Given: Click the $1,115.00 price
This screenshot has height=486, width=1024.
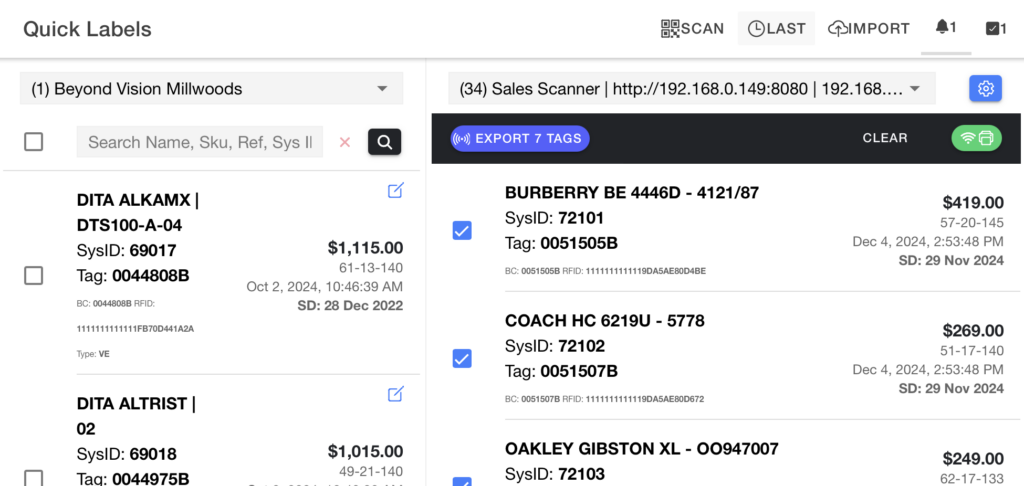Looking at the screenshot, I should pyautogui.click(x=365, y=248).
